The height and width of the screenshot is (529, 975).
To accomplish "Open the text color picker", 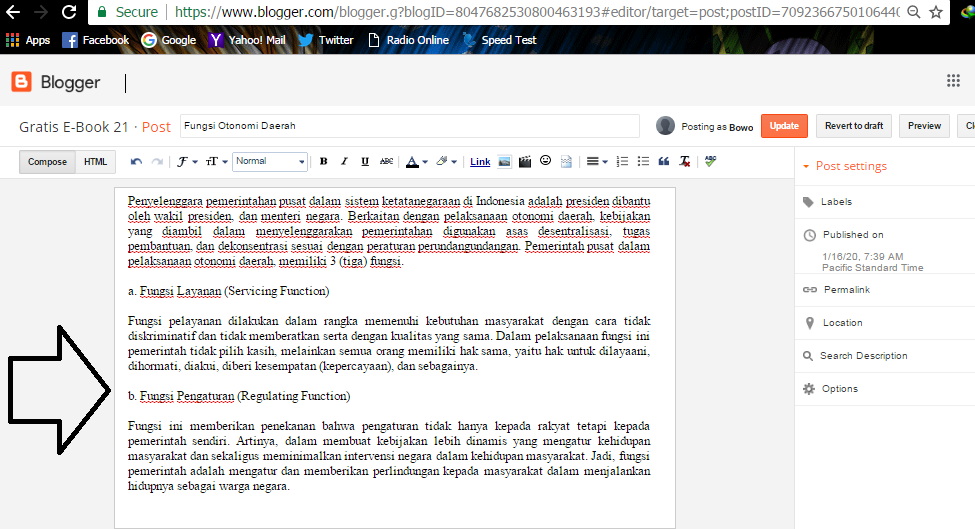I will point(416,162).
